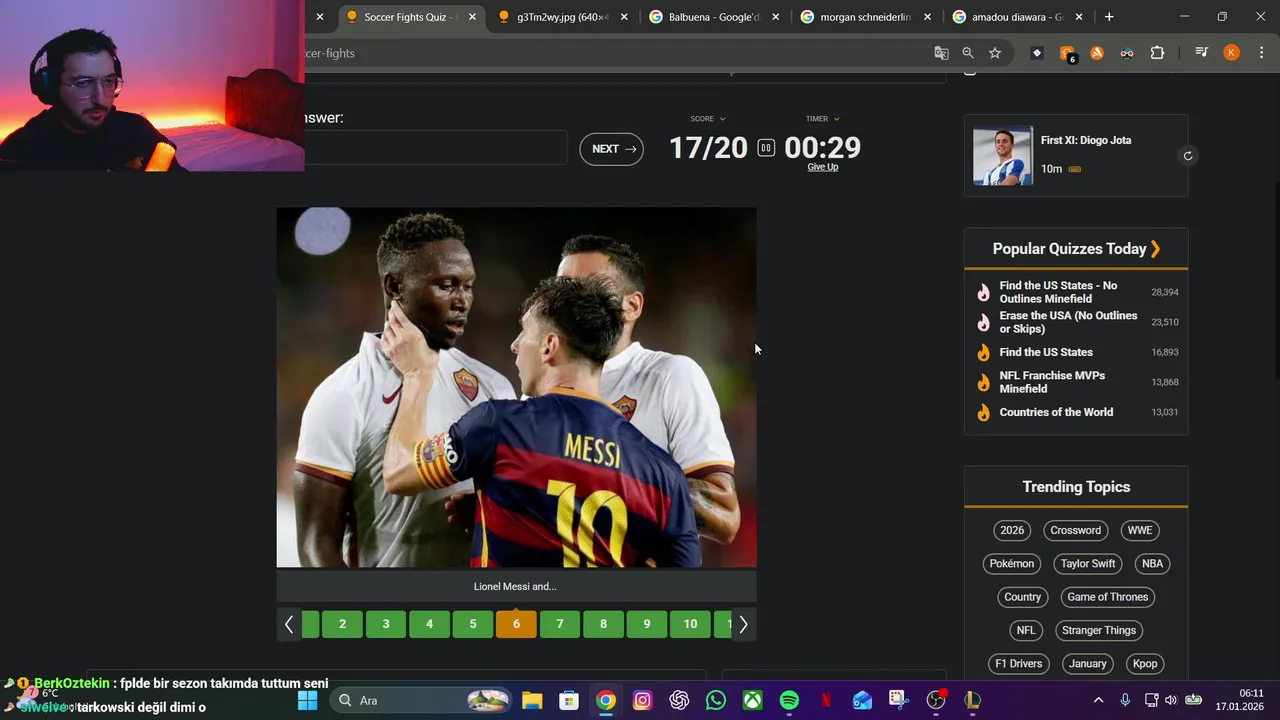
Task: Open Erase the USA quiz
Action: tap(1068, 322)
